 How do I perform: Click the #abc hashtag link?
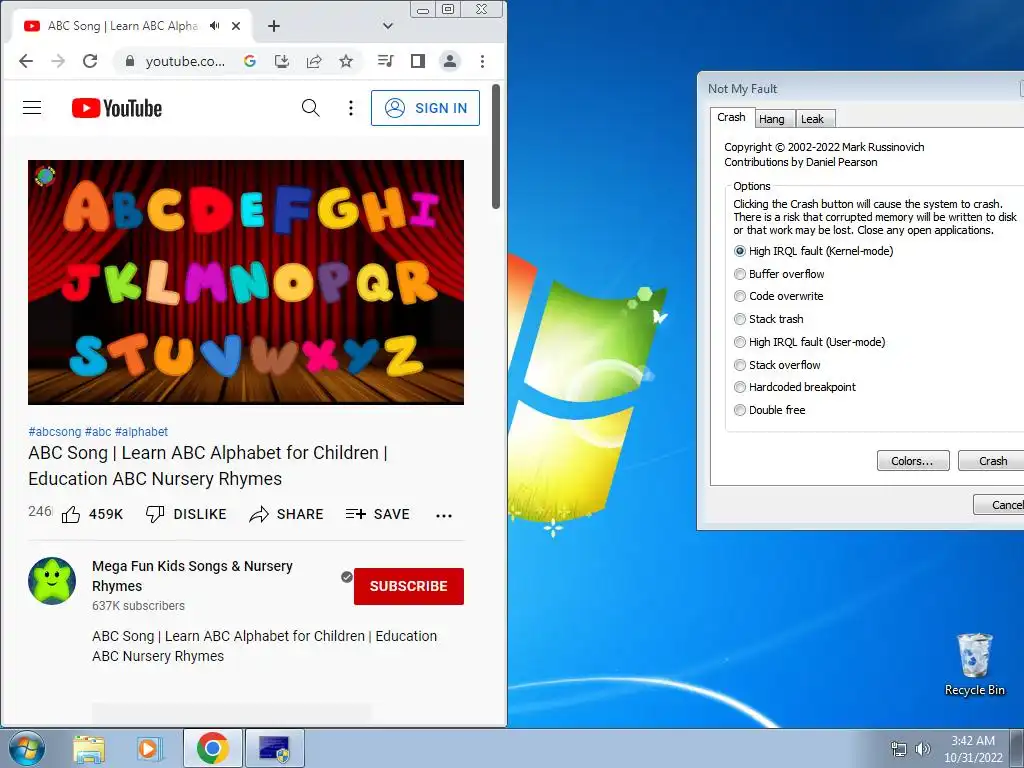[x=98, y=432]
